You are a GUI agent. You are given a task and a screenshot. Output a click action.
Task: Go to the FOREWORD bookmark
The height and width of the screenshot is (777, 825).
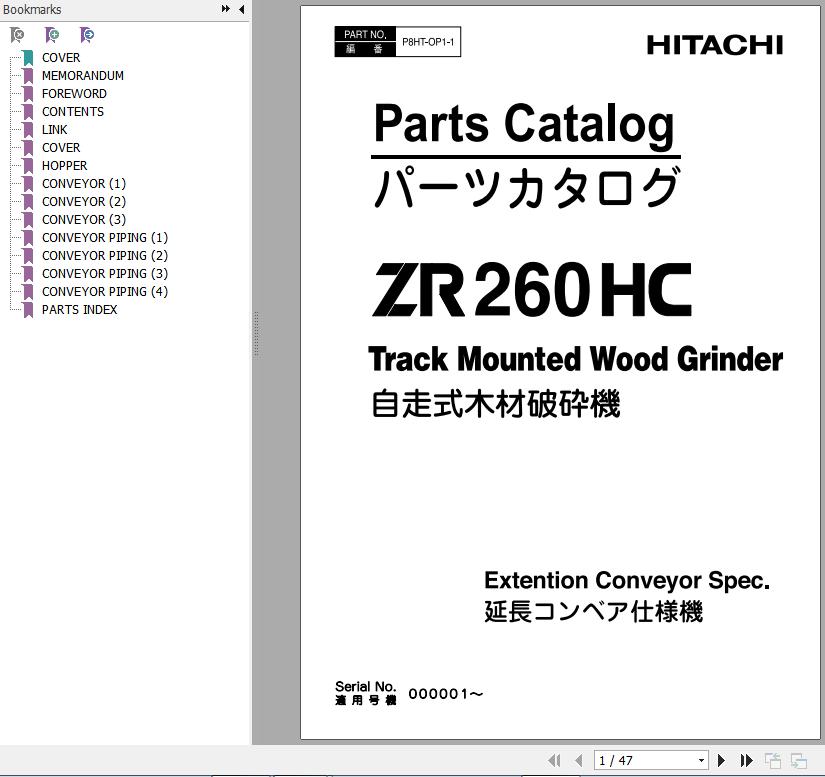[74, 94]
